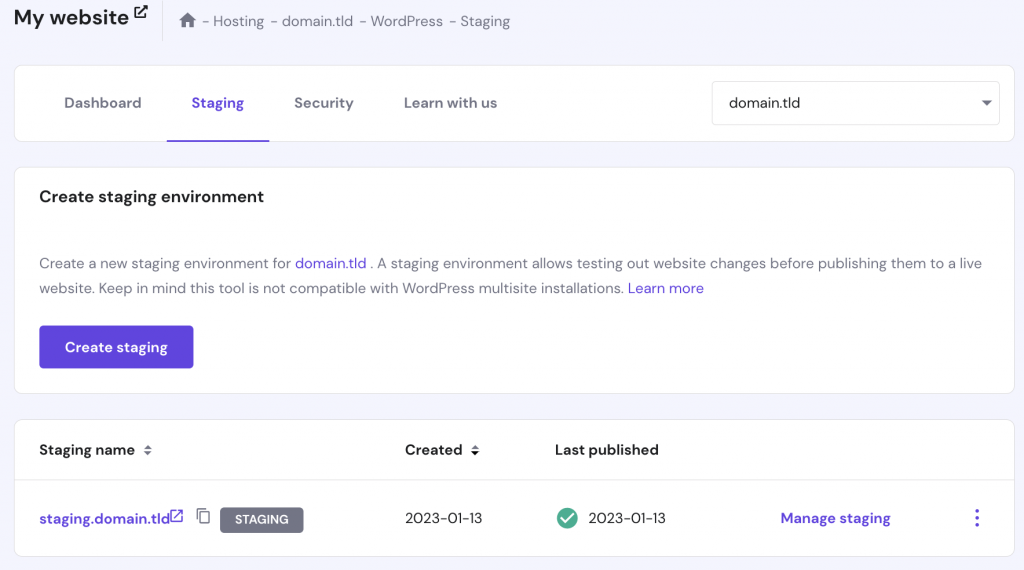This screenshot has width=1024, height=570.
Task: Sort by Staging name column arrows
Action: click(148, 451)
